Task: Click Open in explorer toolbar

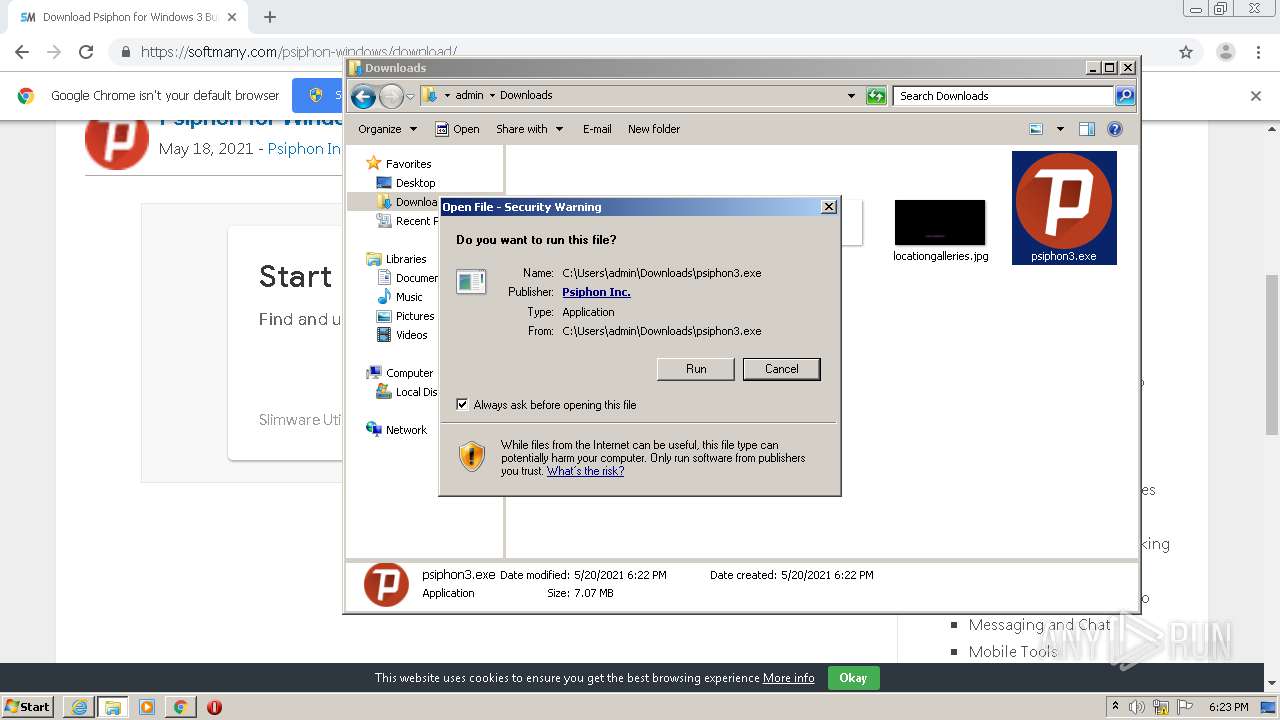Action: (x=458, y=129)
